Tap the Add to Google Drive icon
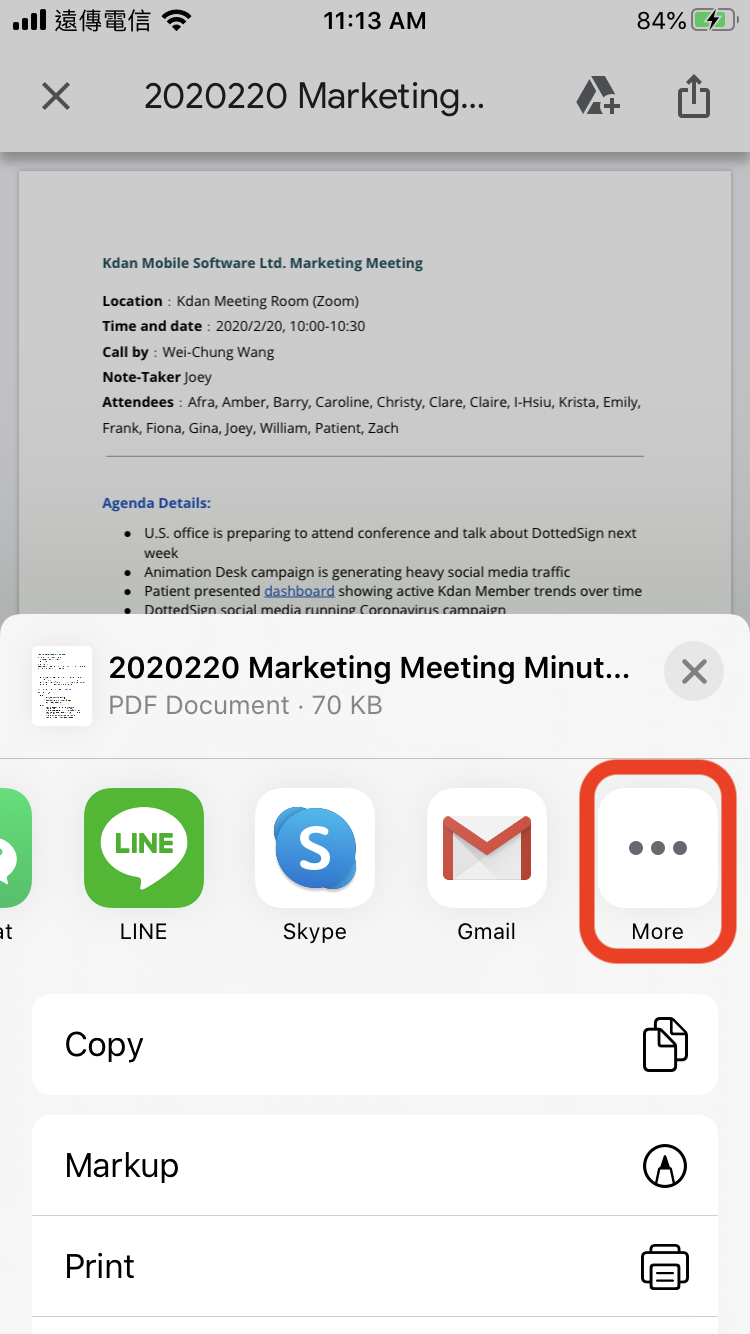 598,96
